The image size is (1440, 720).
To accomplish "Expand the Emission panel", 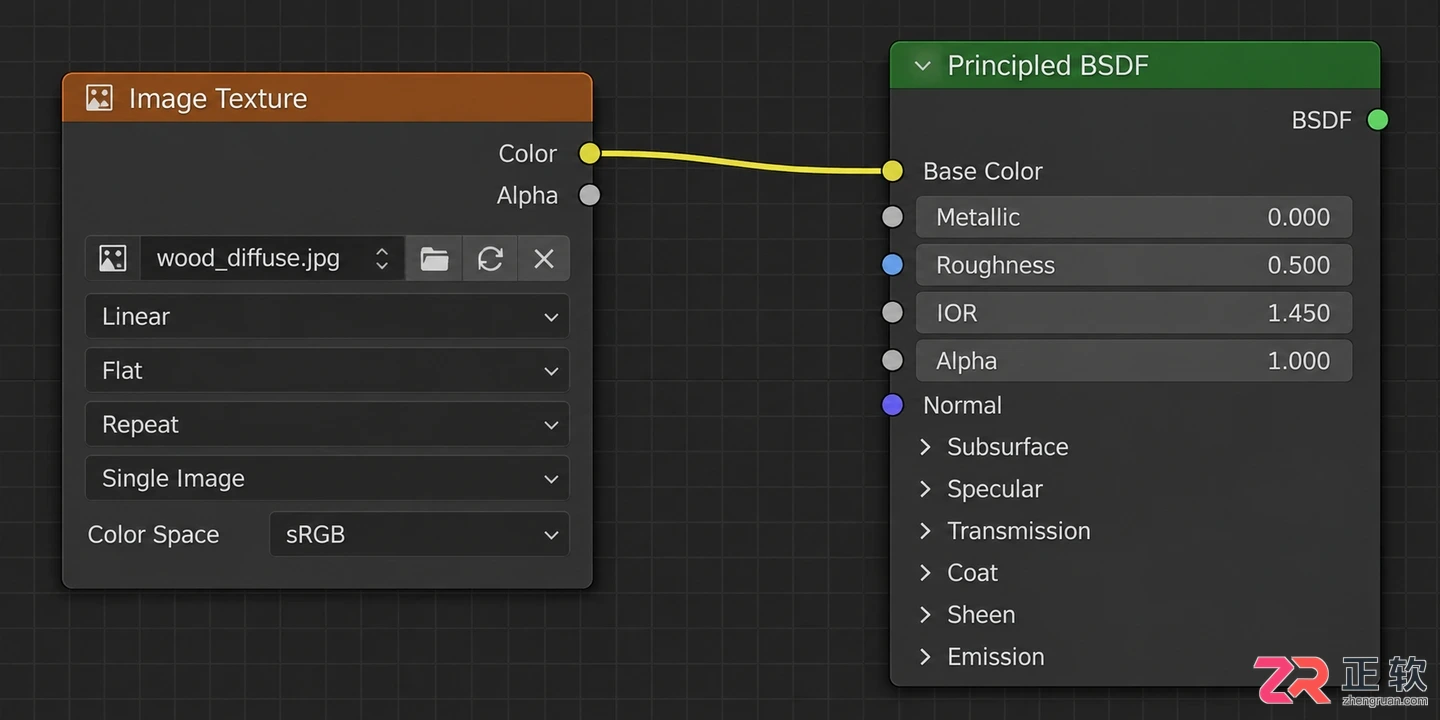I will tap(926, 657).
